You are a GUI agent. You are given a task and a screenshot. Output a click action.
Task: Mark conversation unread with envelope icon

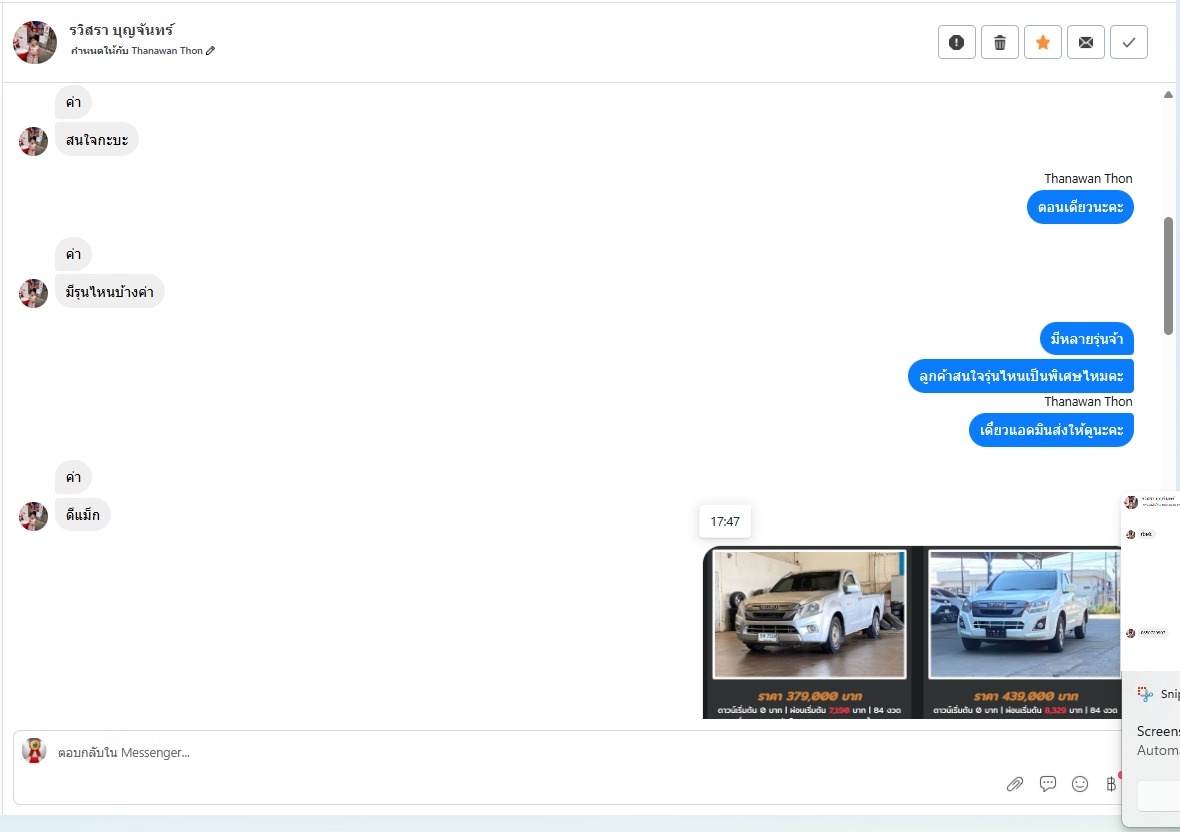1085,42
